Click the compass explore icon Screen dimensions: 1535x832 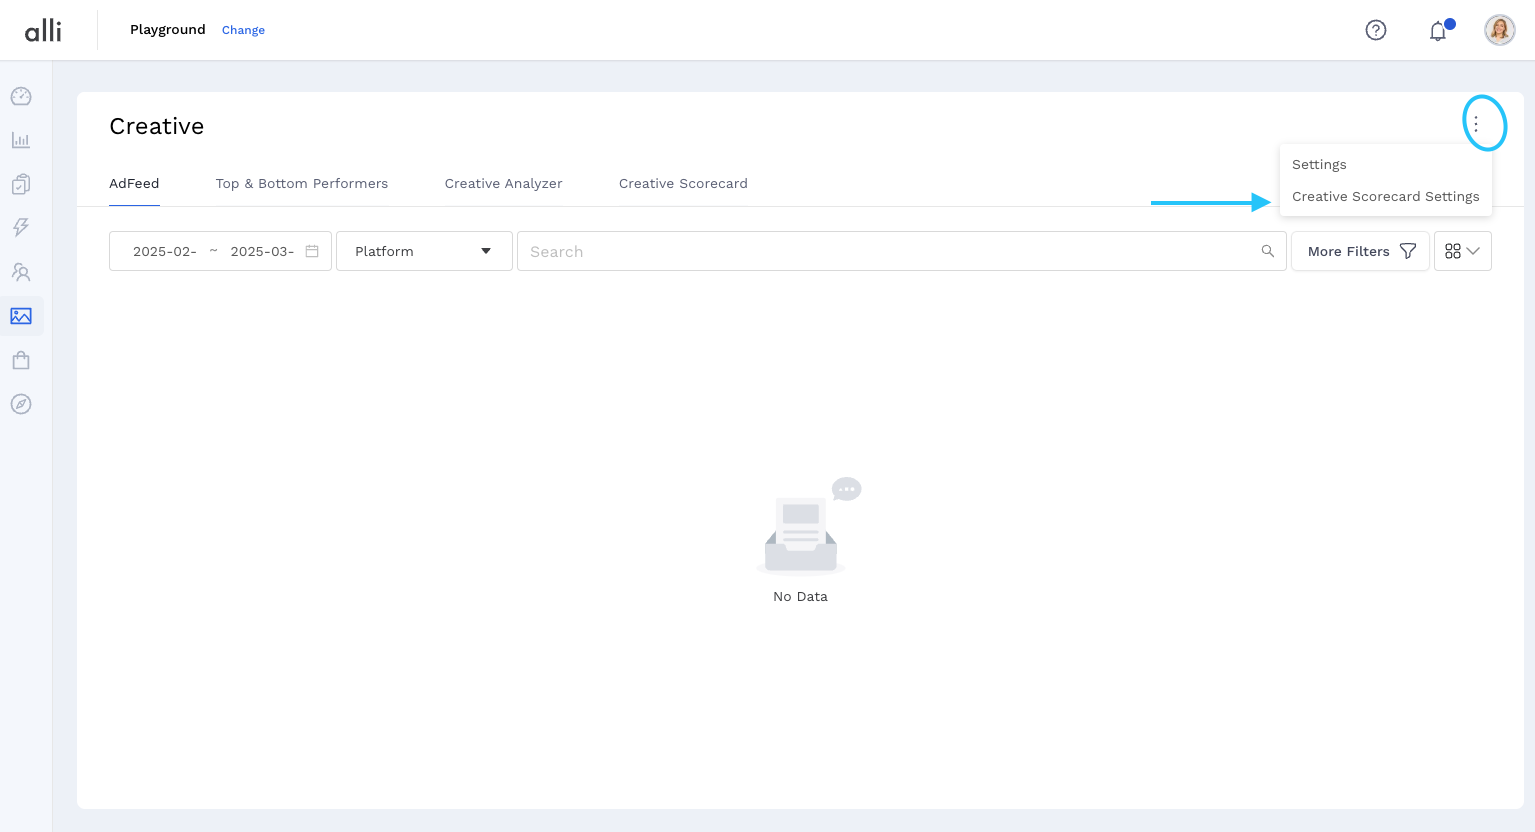coord(21,404)
